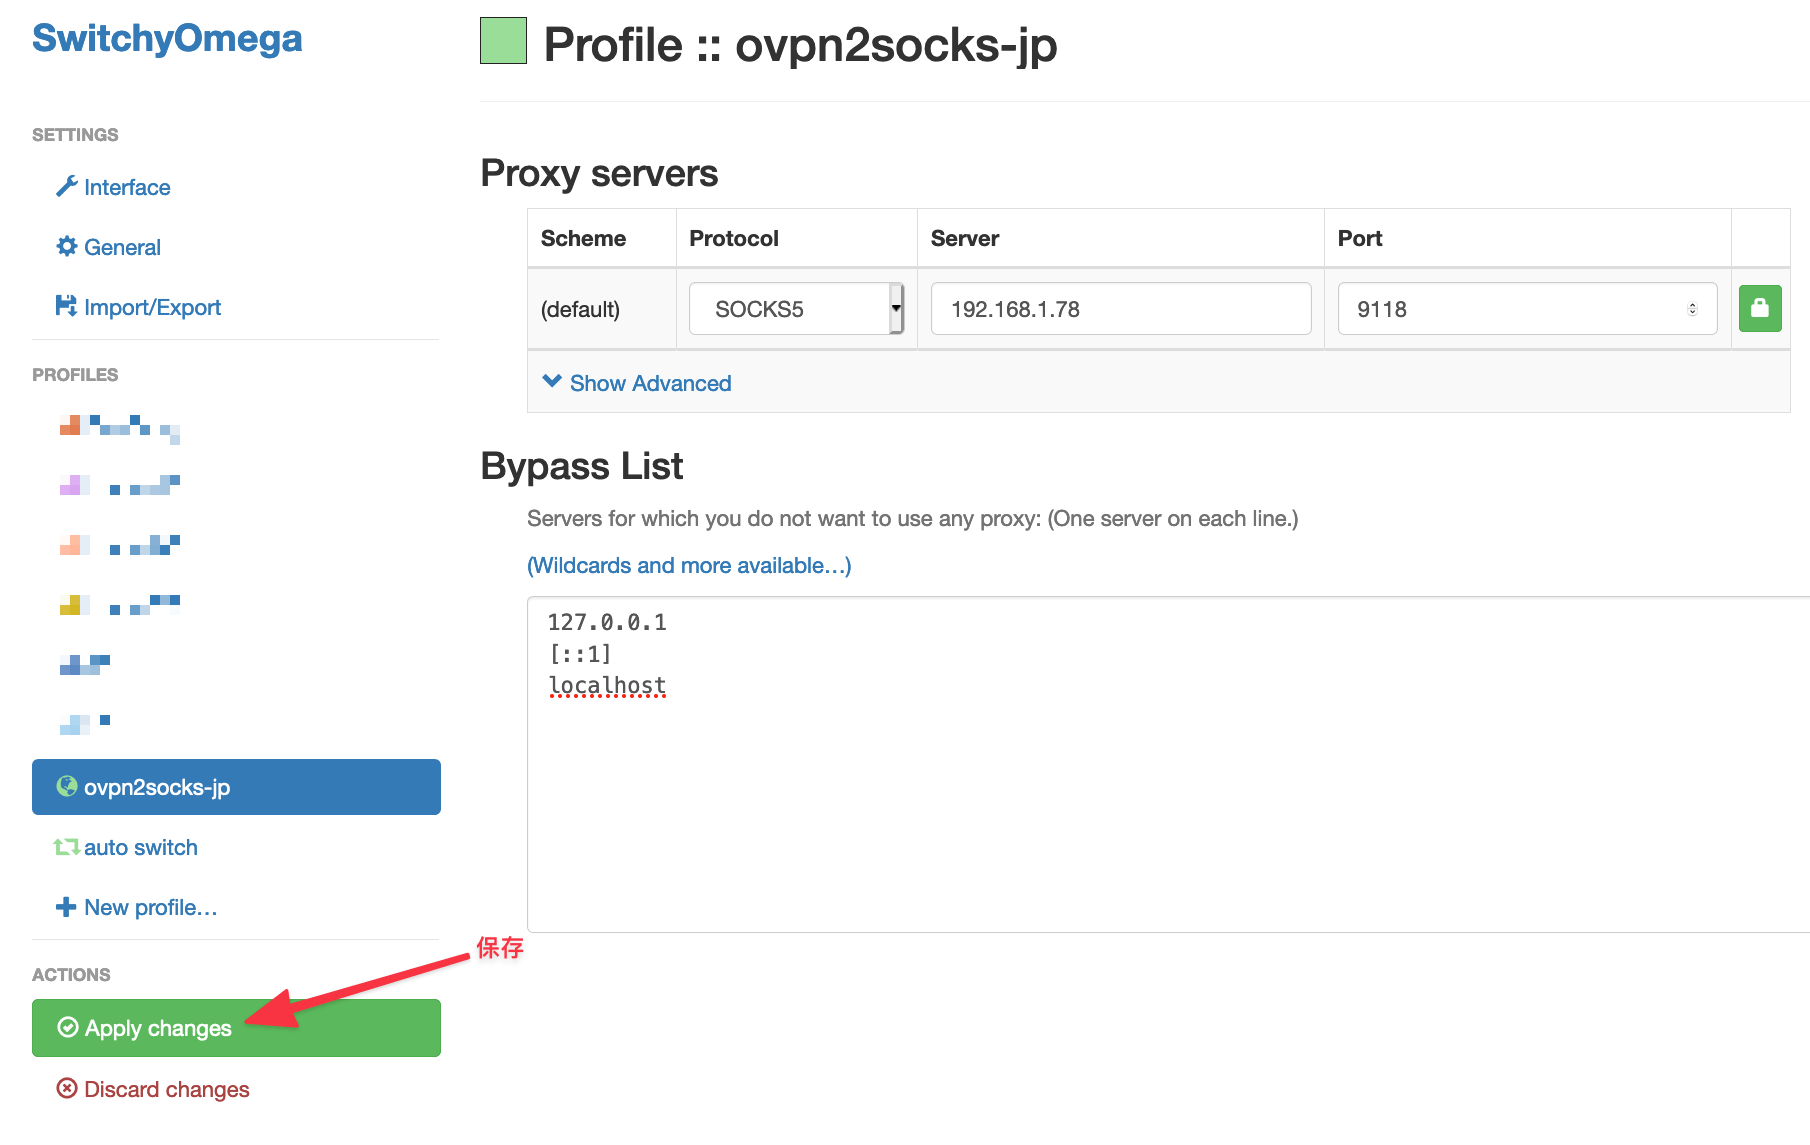The height and width of the screenshot is (1145, 1810).
Task: Open the General settings page
Action: click(x=122, y=247)
